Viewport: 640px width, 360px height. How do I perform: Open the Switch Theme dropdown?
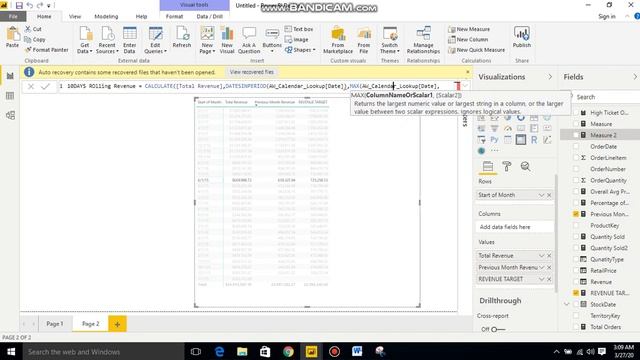pyautogui.click(x=390, y=40)
